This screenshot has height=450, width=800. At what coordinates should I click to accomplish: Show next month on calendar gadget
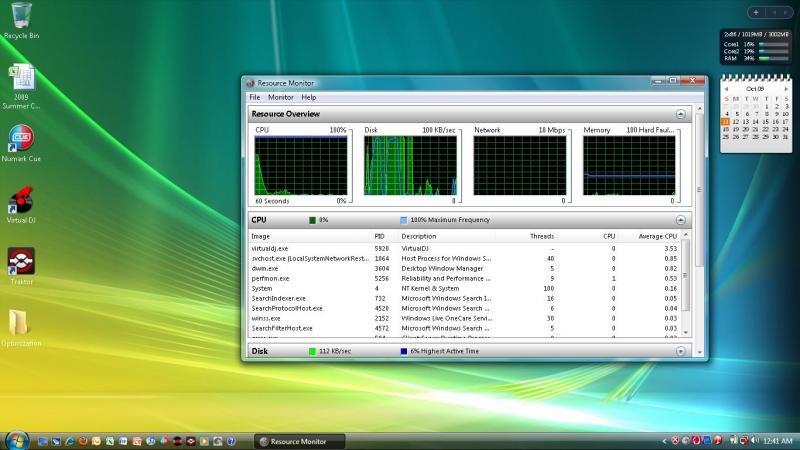tap(786, 89)
